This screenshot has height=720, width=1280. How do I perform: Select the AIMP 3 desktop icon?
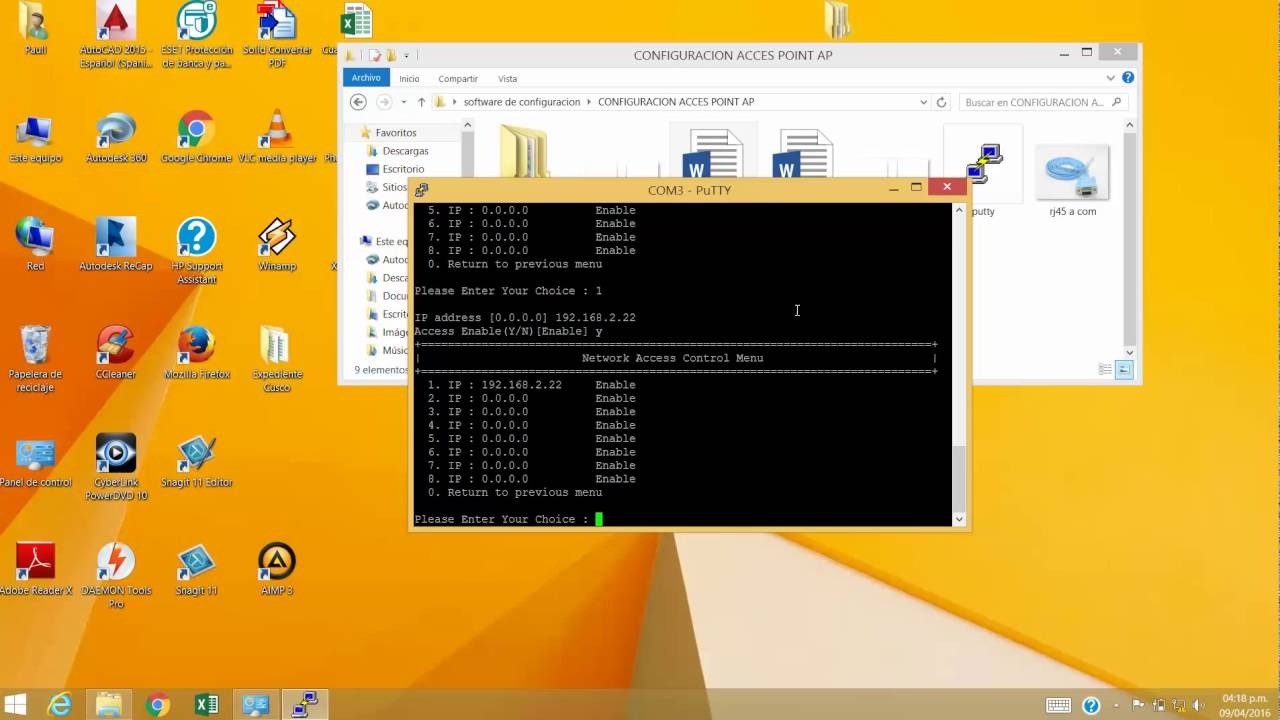(x=276, y=570)
